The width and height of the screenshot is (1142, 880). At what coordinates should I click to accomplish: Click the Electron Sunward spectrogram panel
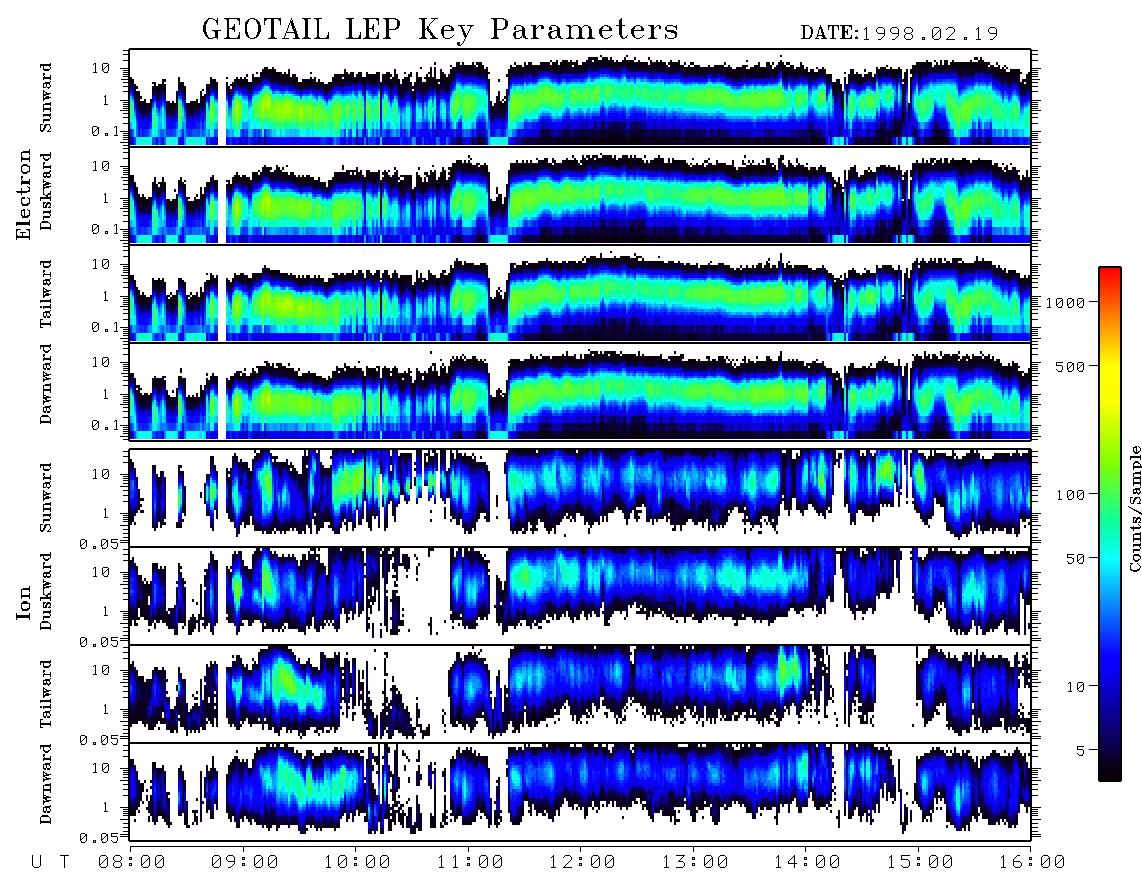(580, 97)
